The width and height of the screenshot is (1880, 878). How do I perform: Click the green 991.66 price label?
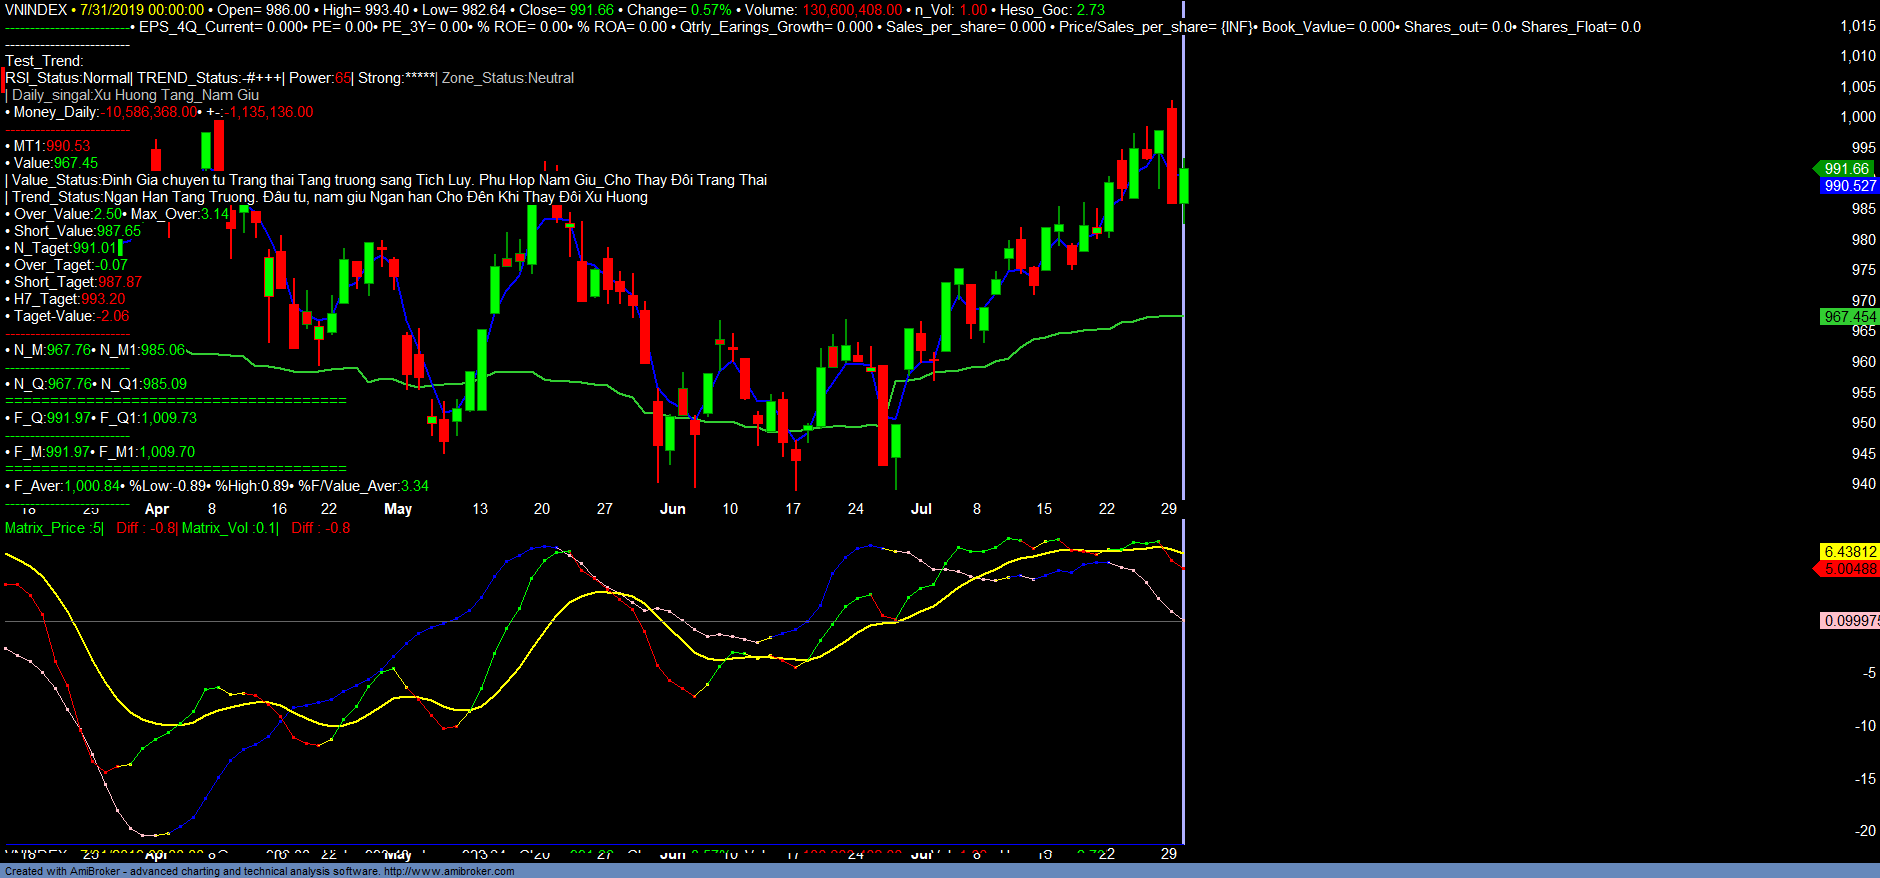[1846, 169]
